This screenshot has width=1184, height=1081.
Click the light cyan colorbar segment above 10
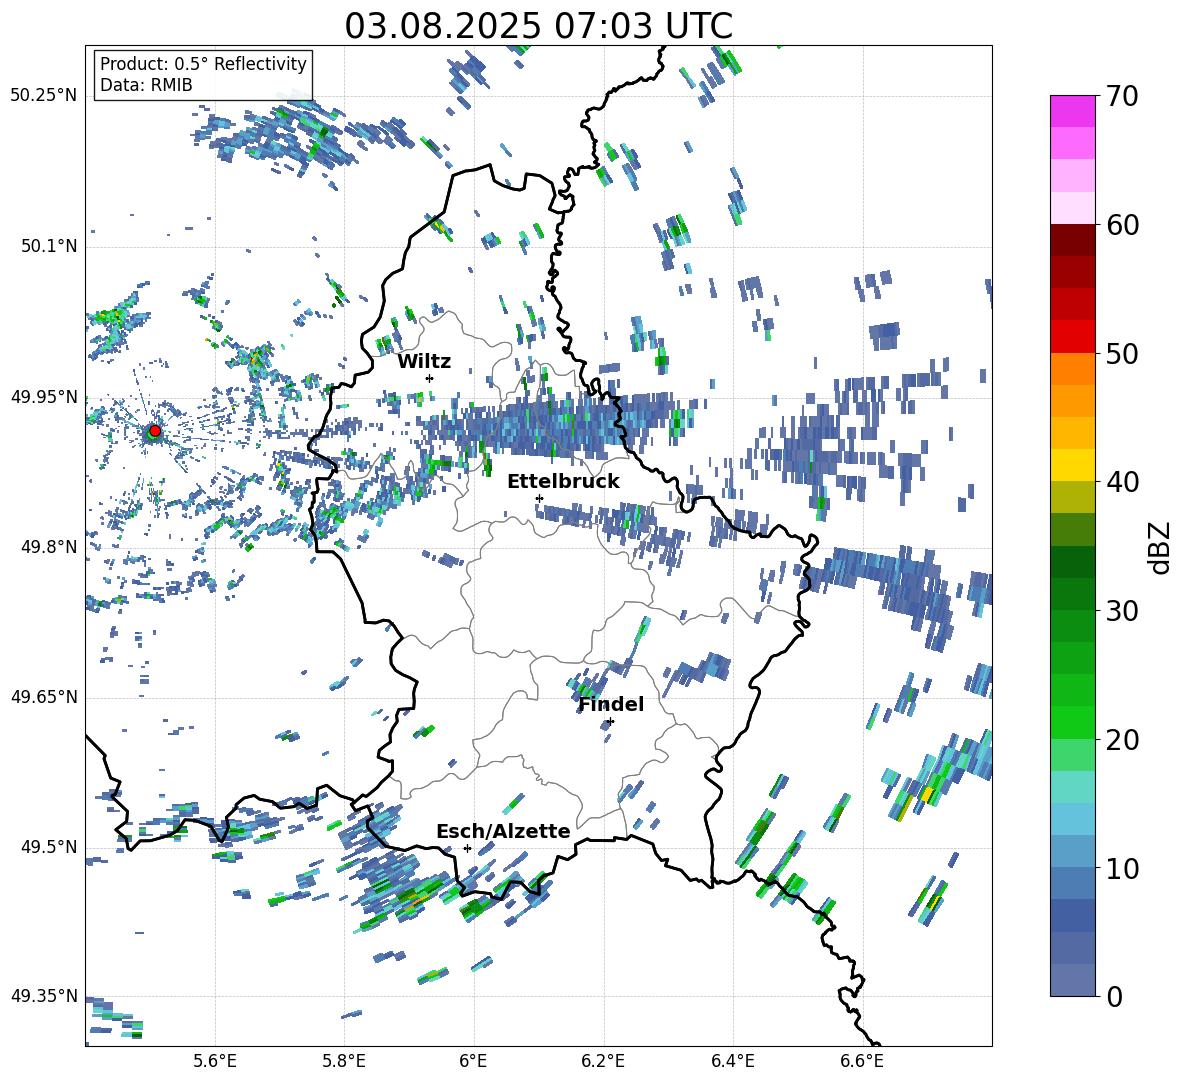click(1072, 819)
